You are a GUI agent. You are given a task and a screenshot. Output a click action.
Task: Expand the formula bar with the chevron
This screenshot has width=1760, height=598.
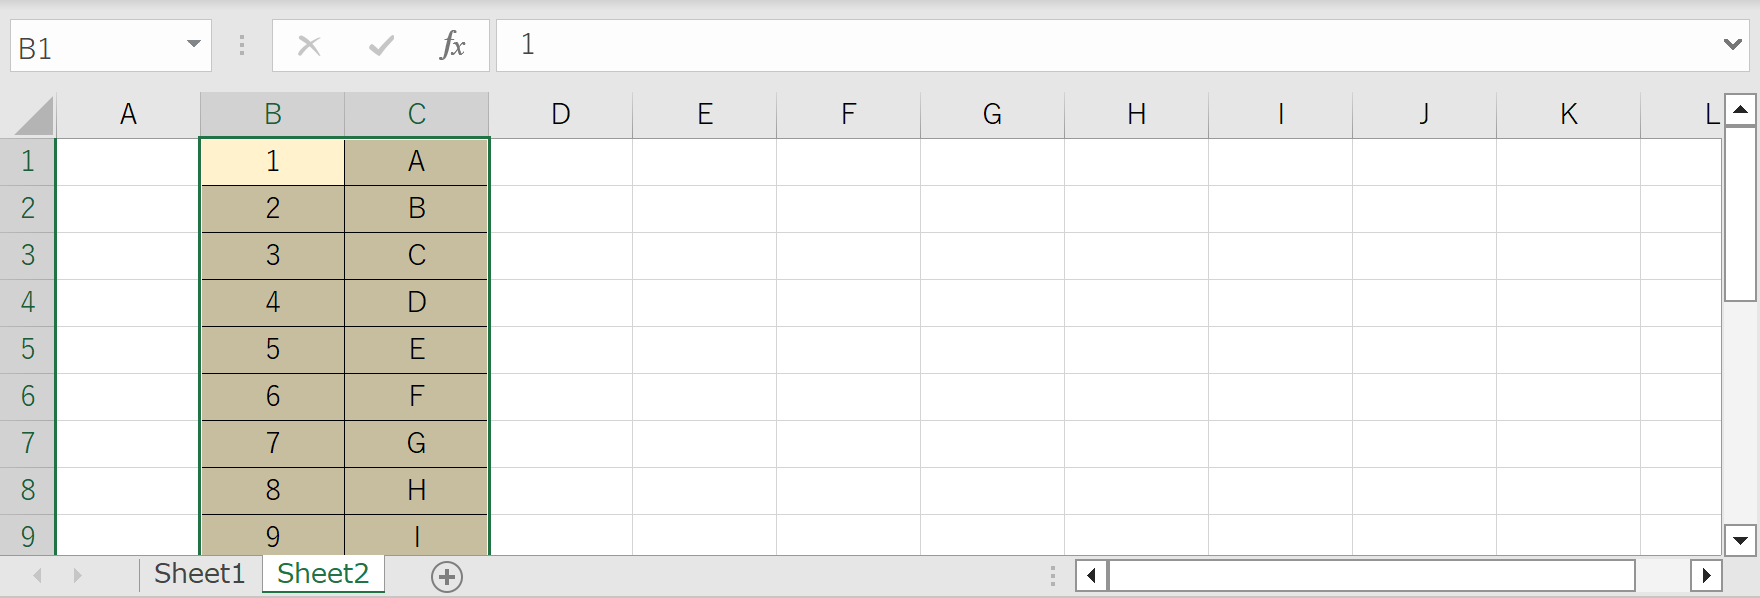(1733, 45)
